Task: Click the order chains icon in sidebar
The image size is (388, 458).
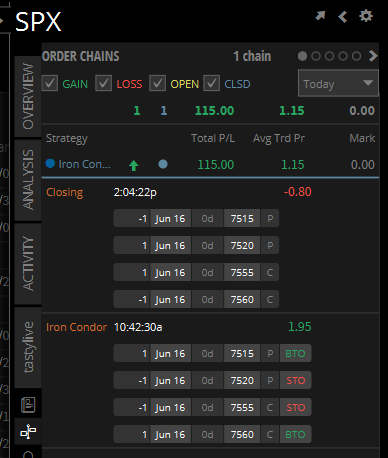Action: [x=28, y=432]
